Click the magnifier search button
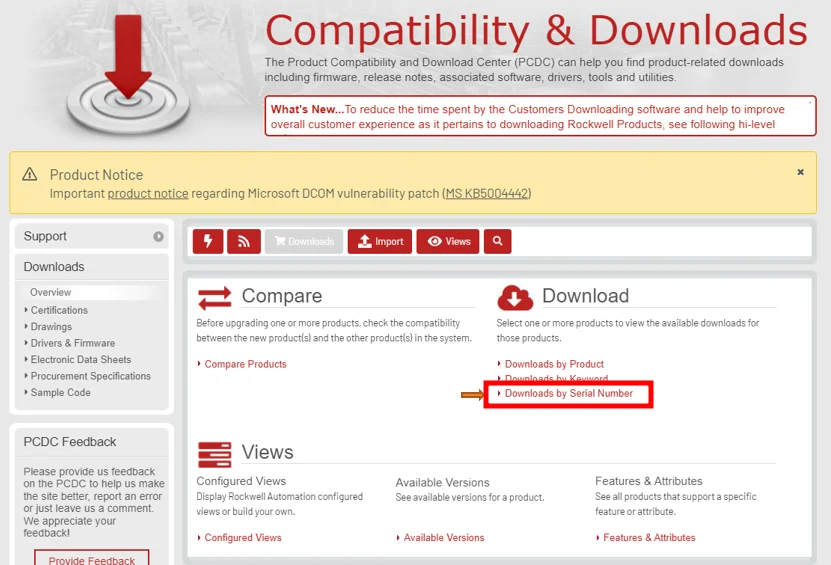 coord(497,241)
